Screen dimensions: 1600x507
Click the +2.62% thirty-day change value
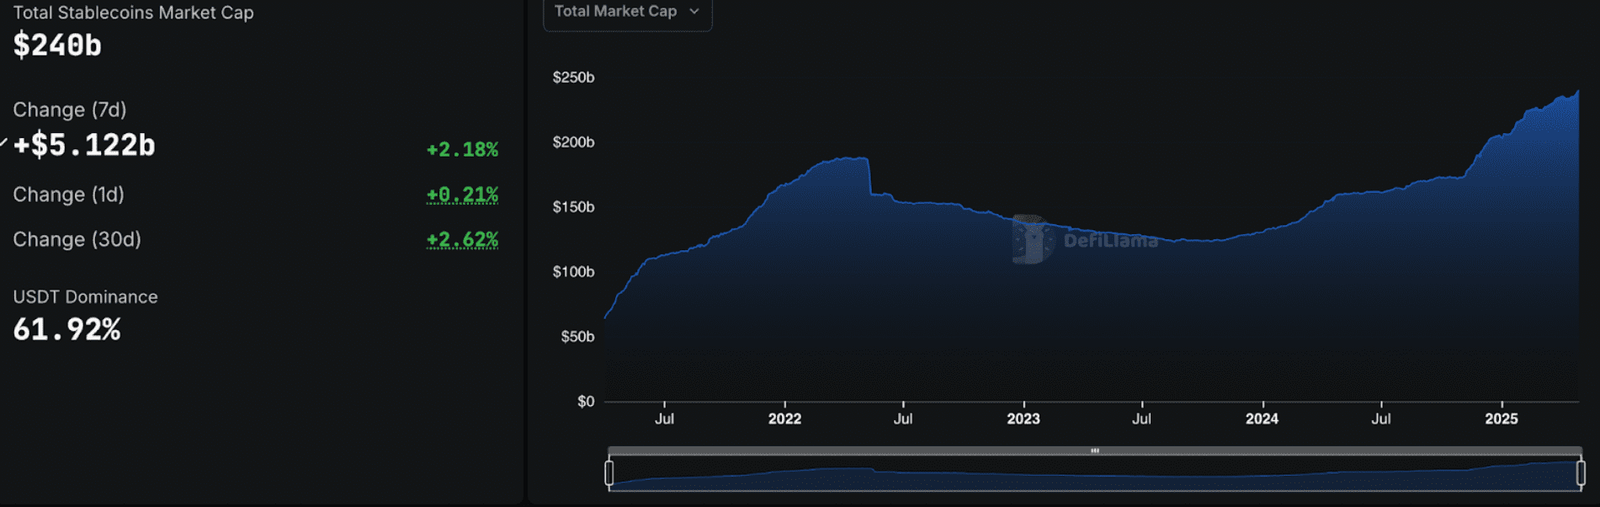pos(462,240)
